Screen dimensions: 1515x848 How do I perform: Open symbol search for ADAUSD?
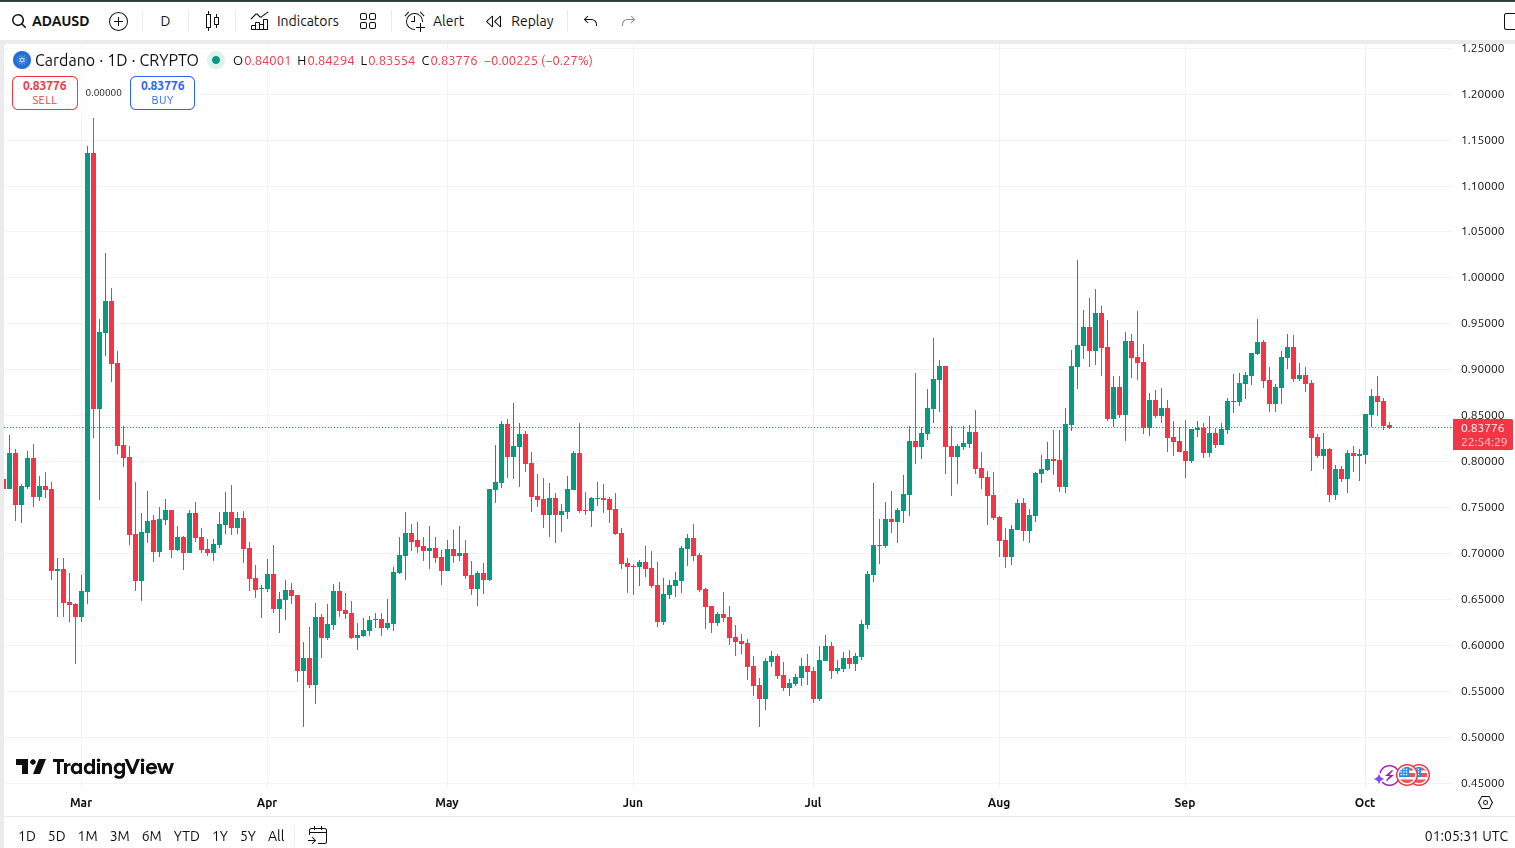tap(51, 21)
